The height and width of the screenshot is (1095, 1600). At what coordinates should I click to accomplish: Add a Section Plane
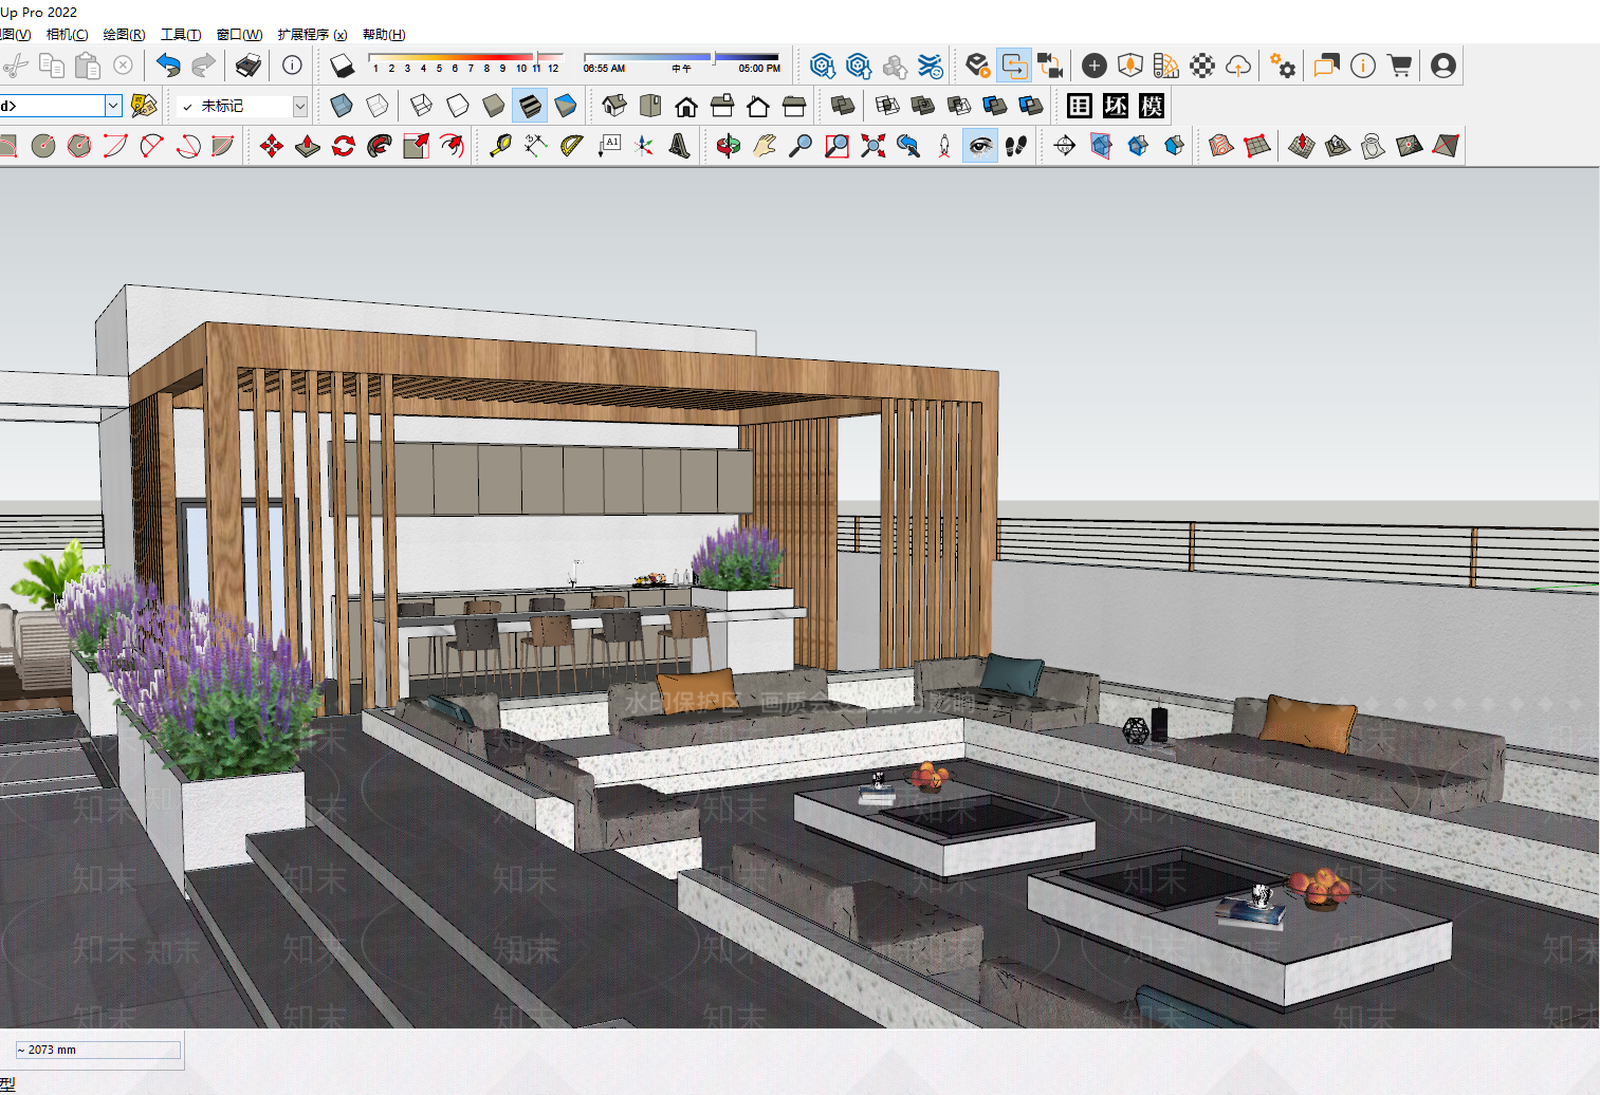pos(1064,146)
